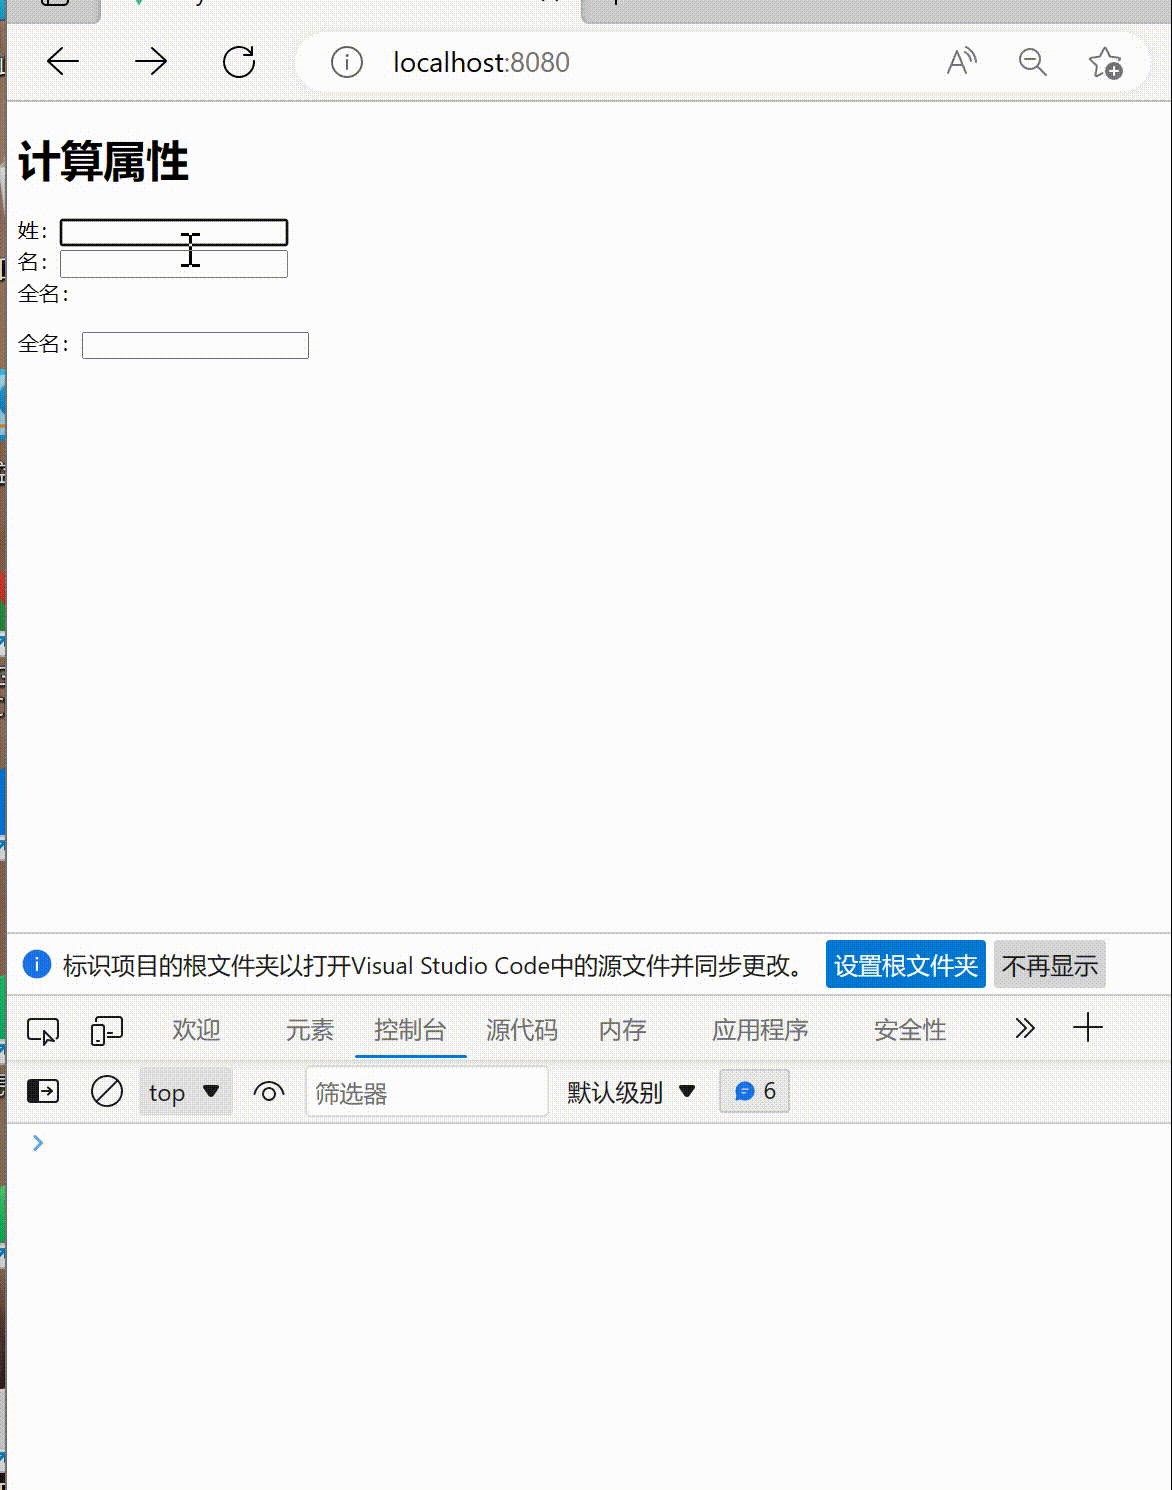The width and height of the screenshot is (1172, 1490).
Task: Switch to the 源代码 panel
Action: [x=521, y=1030]
